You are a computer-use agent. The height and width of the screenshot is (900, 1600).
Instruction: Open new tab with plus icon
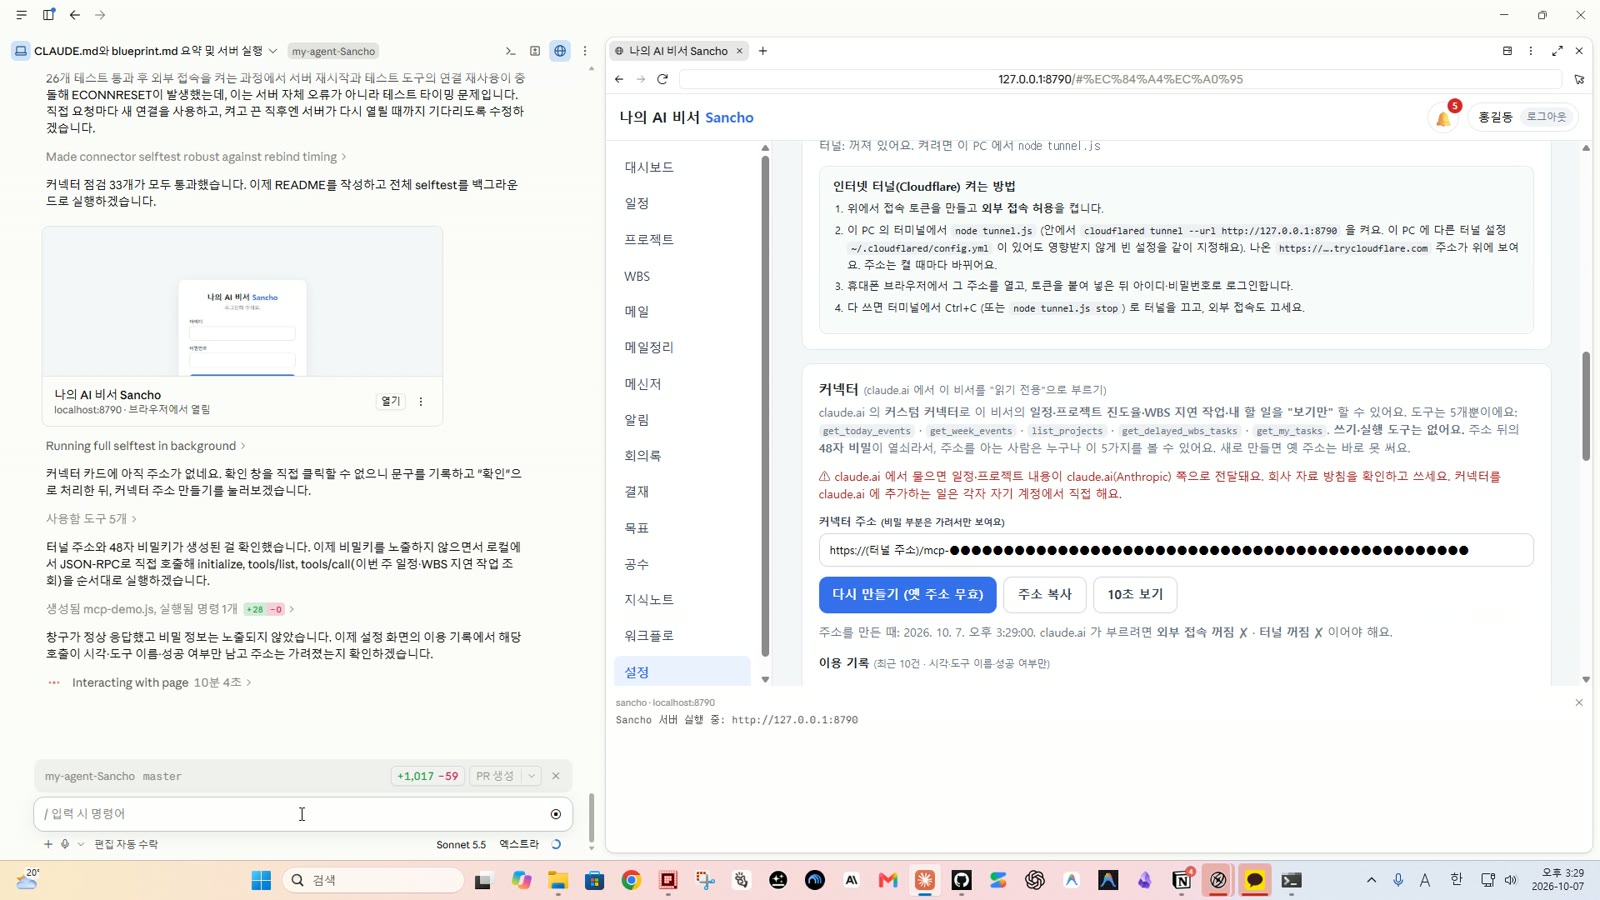click(763, 51)
